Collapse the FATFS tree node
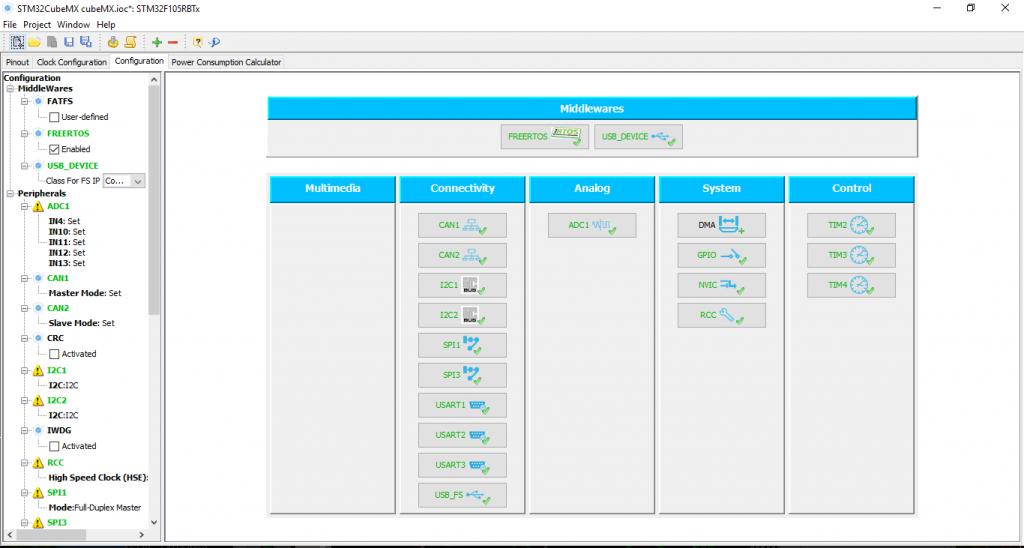Viewport: 1024px width, 548px height. (x=25, y=101)
